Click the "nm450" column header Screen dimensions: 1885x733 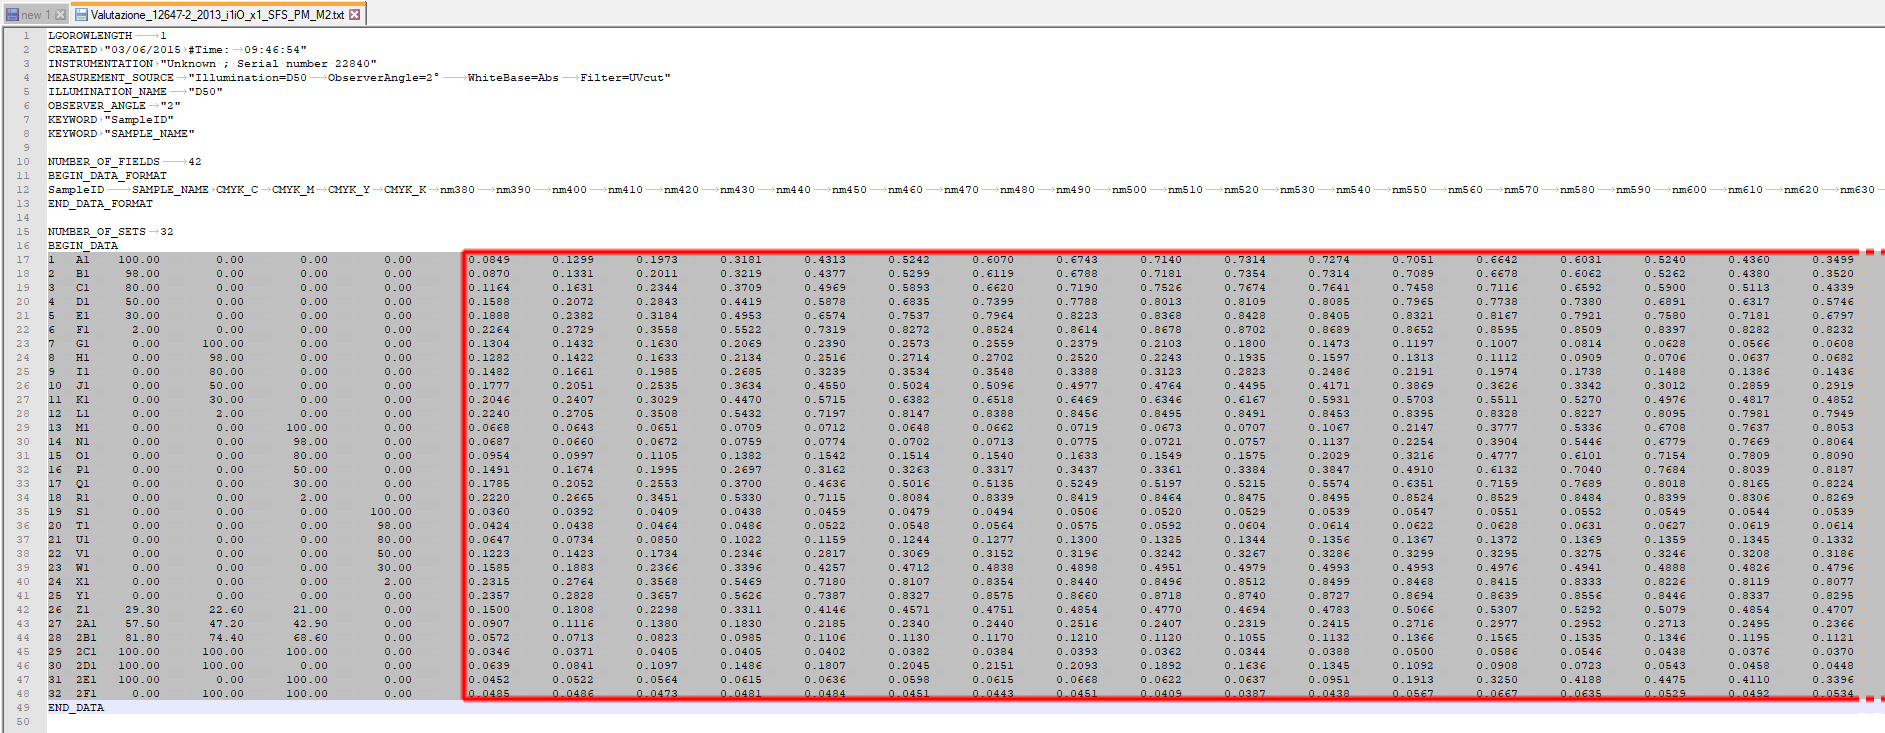click(x=849, y=190)
